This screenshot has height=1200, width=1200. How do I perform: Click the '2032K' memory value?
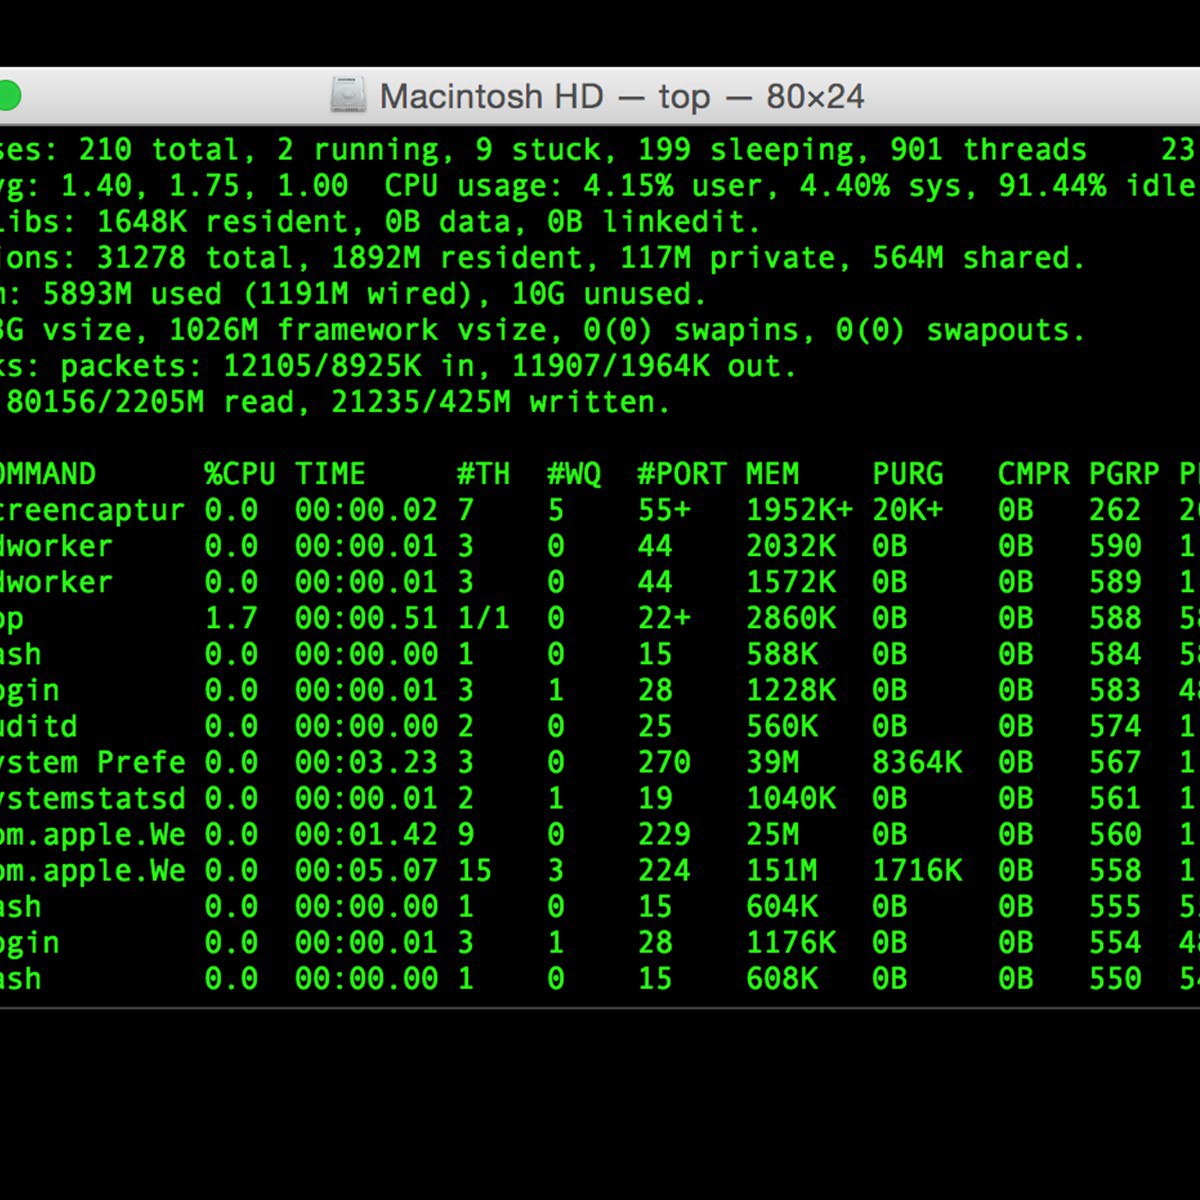pyautogui.click(x=790, y=546)
